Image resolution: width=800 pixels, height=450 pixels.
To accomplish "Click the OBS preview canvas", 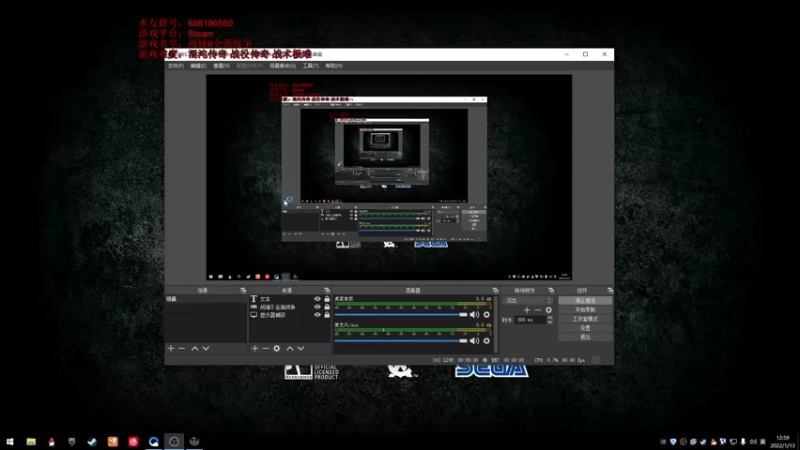I will (x=389, y=178).
